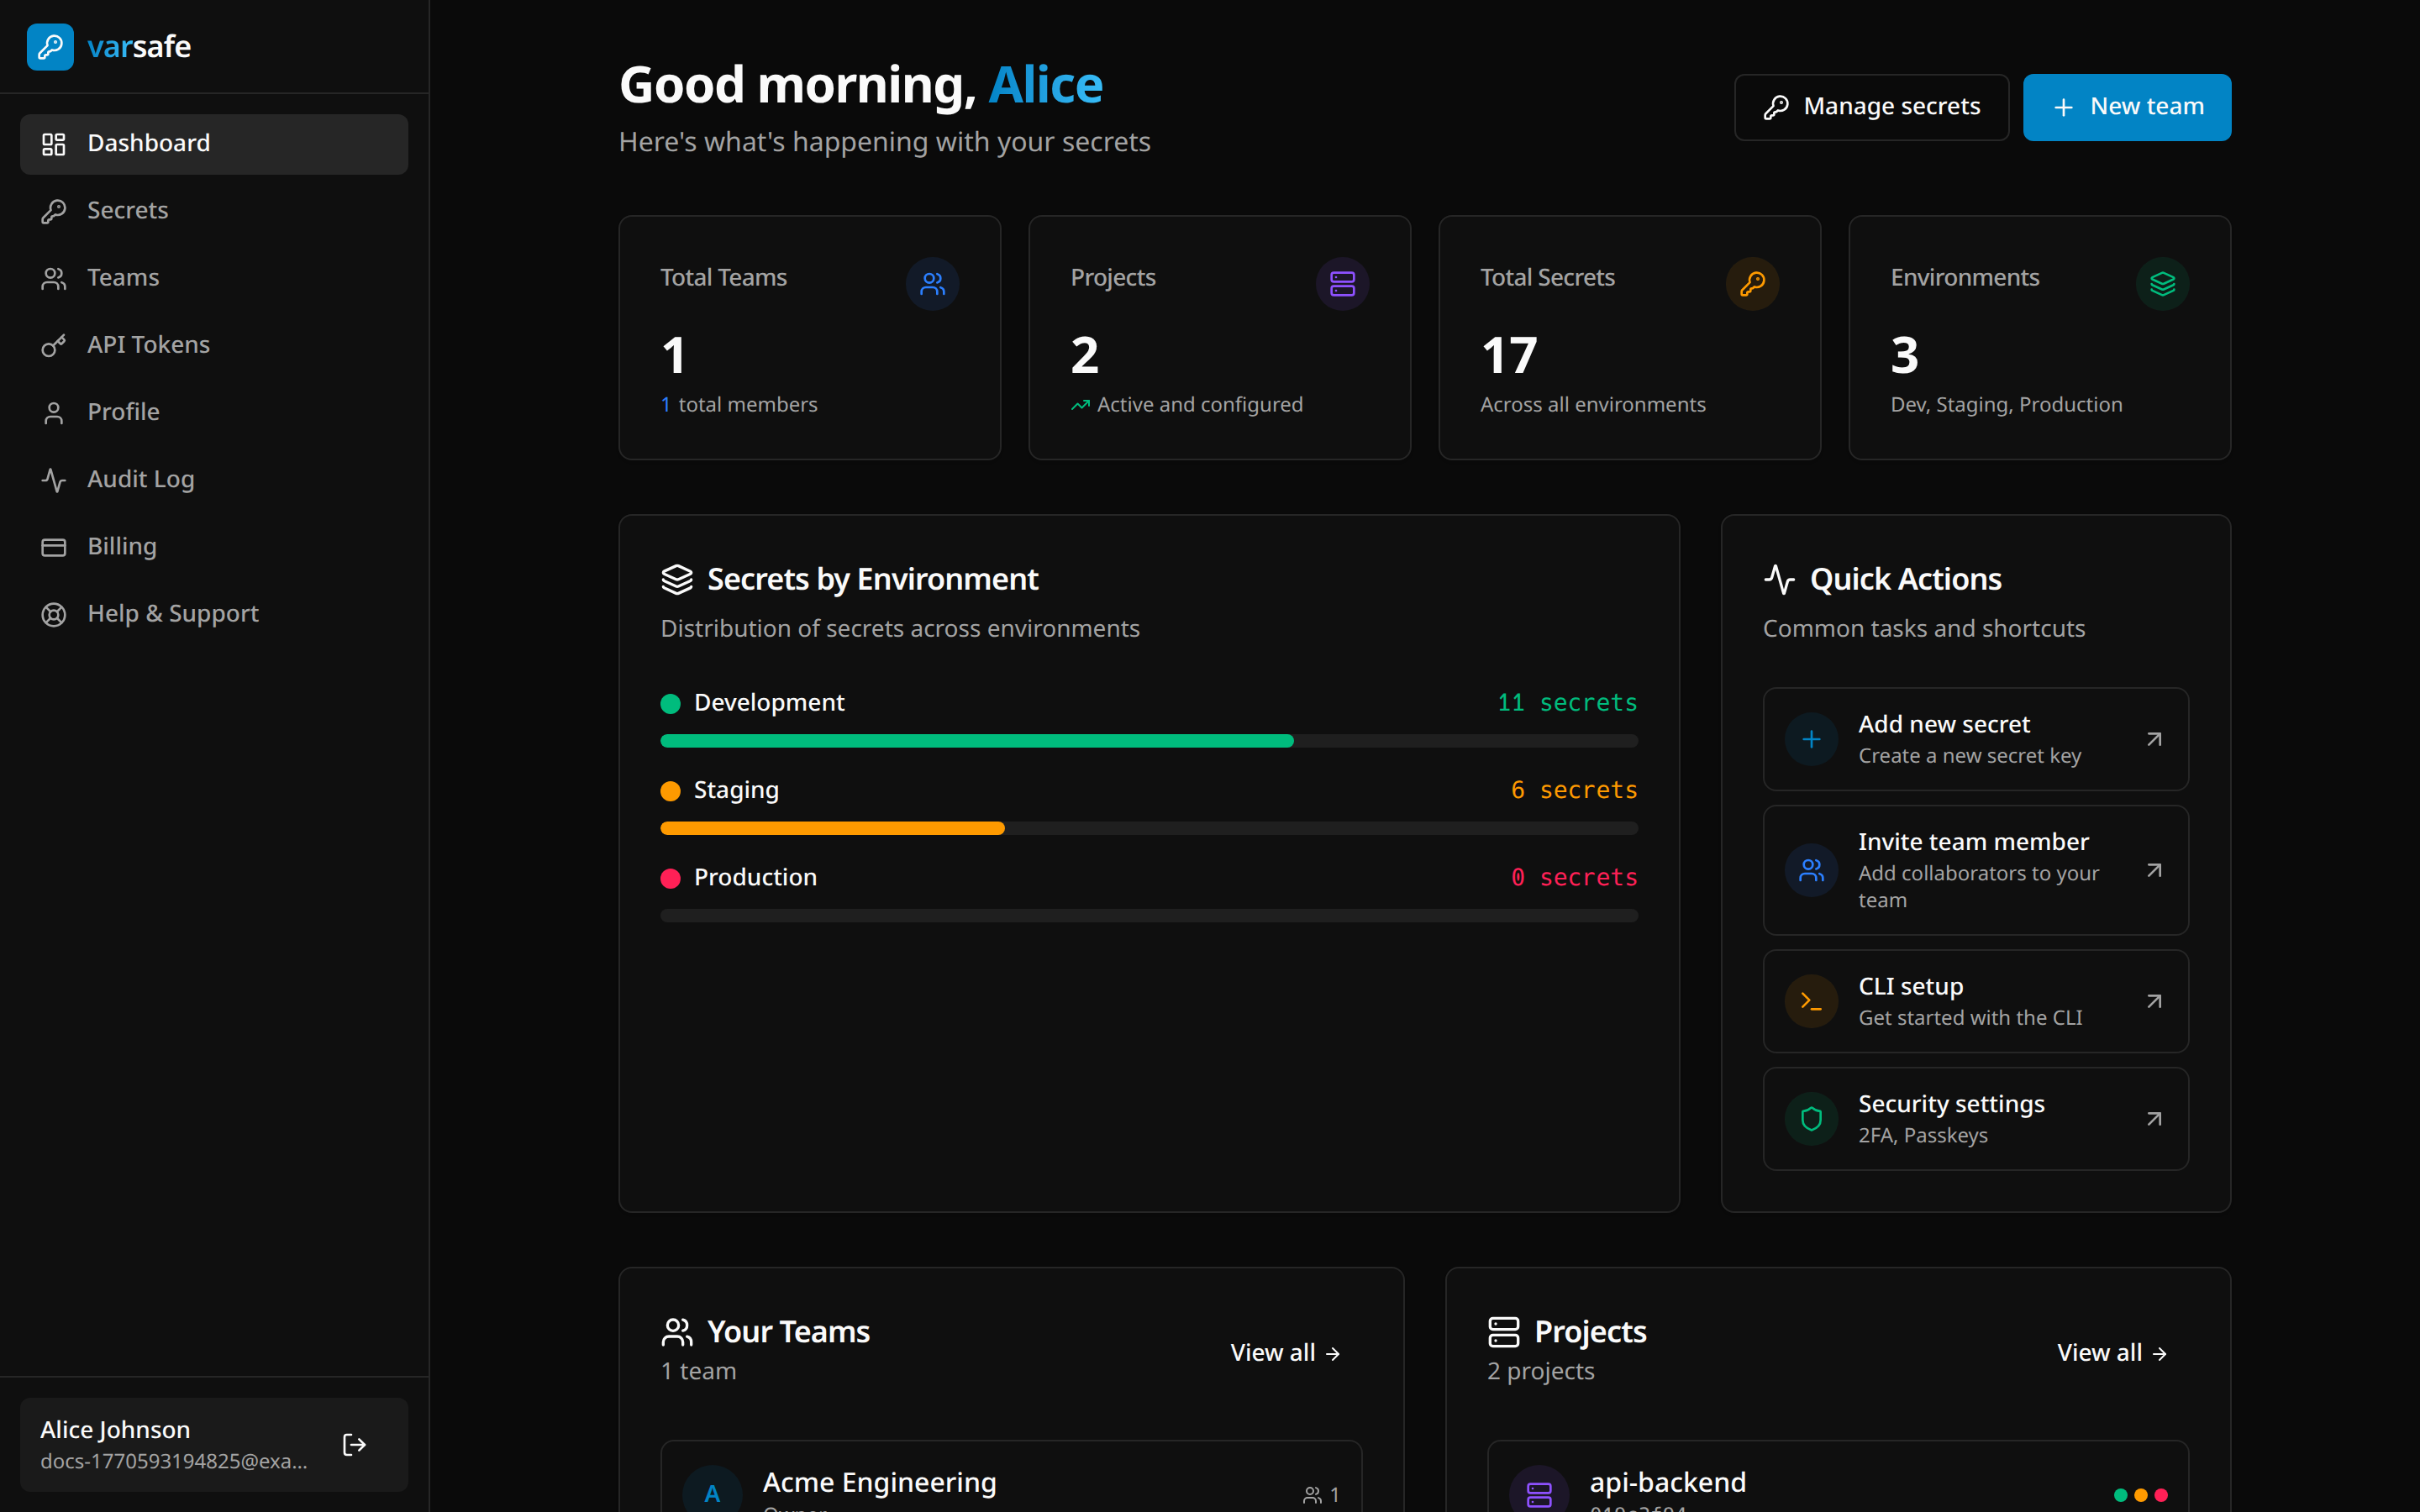2420x1512 pixels.
Task: Open Billing via the card icon
Action: tap(55, 546)
